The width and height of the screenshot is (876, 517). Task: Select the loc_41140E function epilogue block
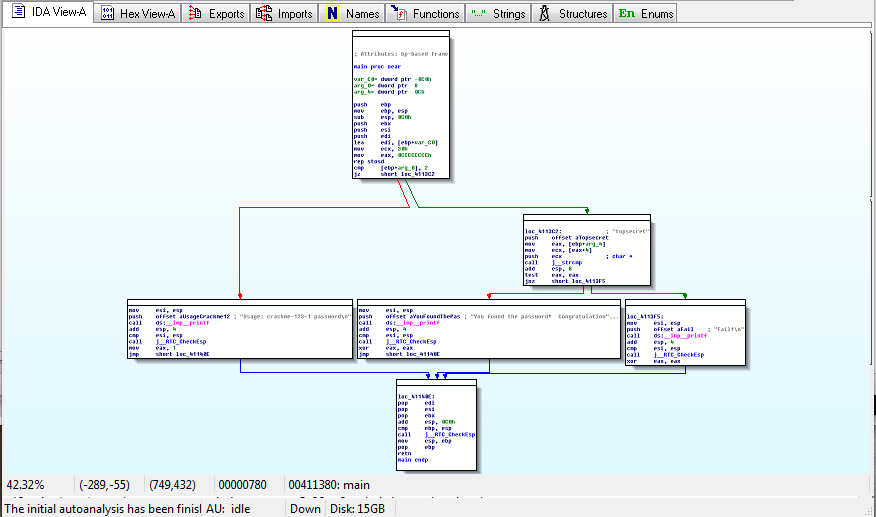pos(437,424)
